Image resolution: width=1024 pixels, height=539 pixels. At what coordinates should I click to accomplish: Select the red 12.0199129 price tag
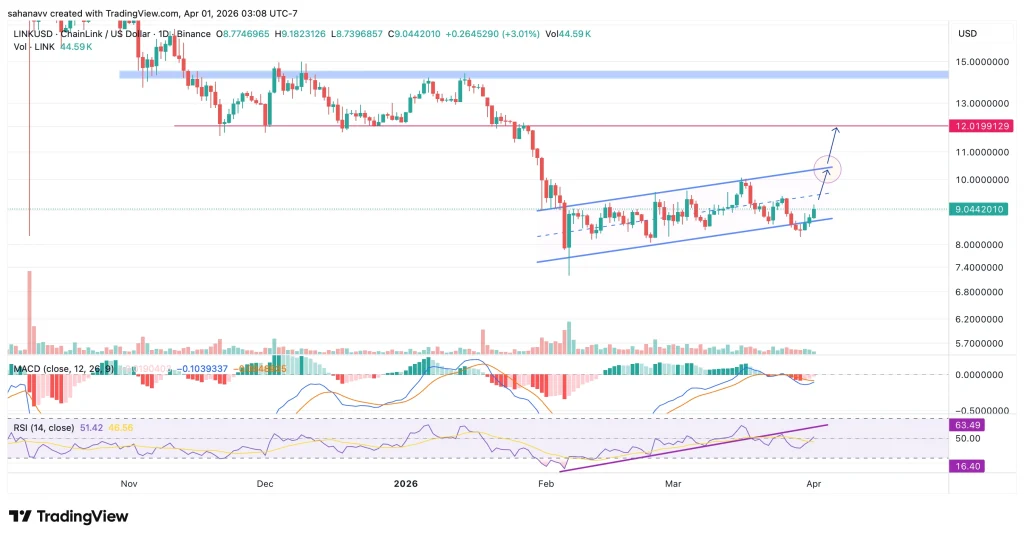[x=983, y=126]
